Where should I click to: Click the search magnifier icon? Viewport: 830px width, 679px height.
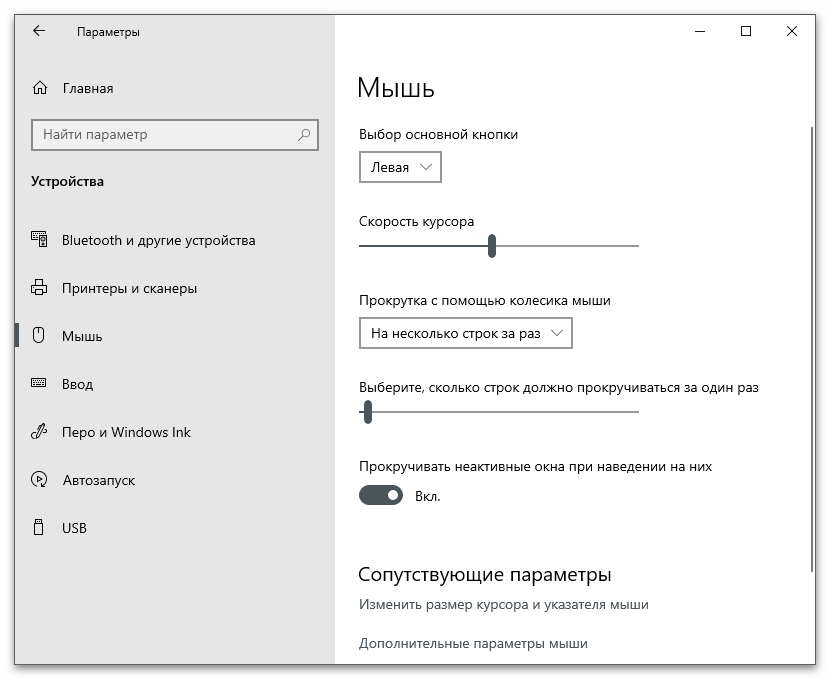(304, 135)
